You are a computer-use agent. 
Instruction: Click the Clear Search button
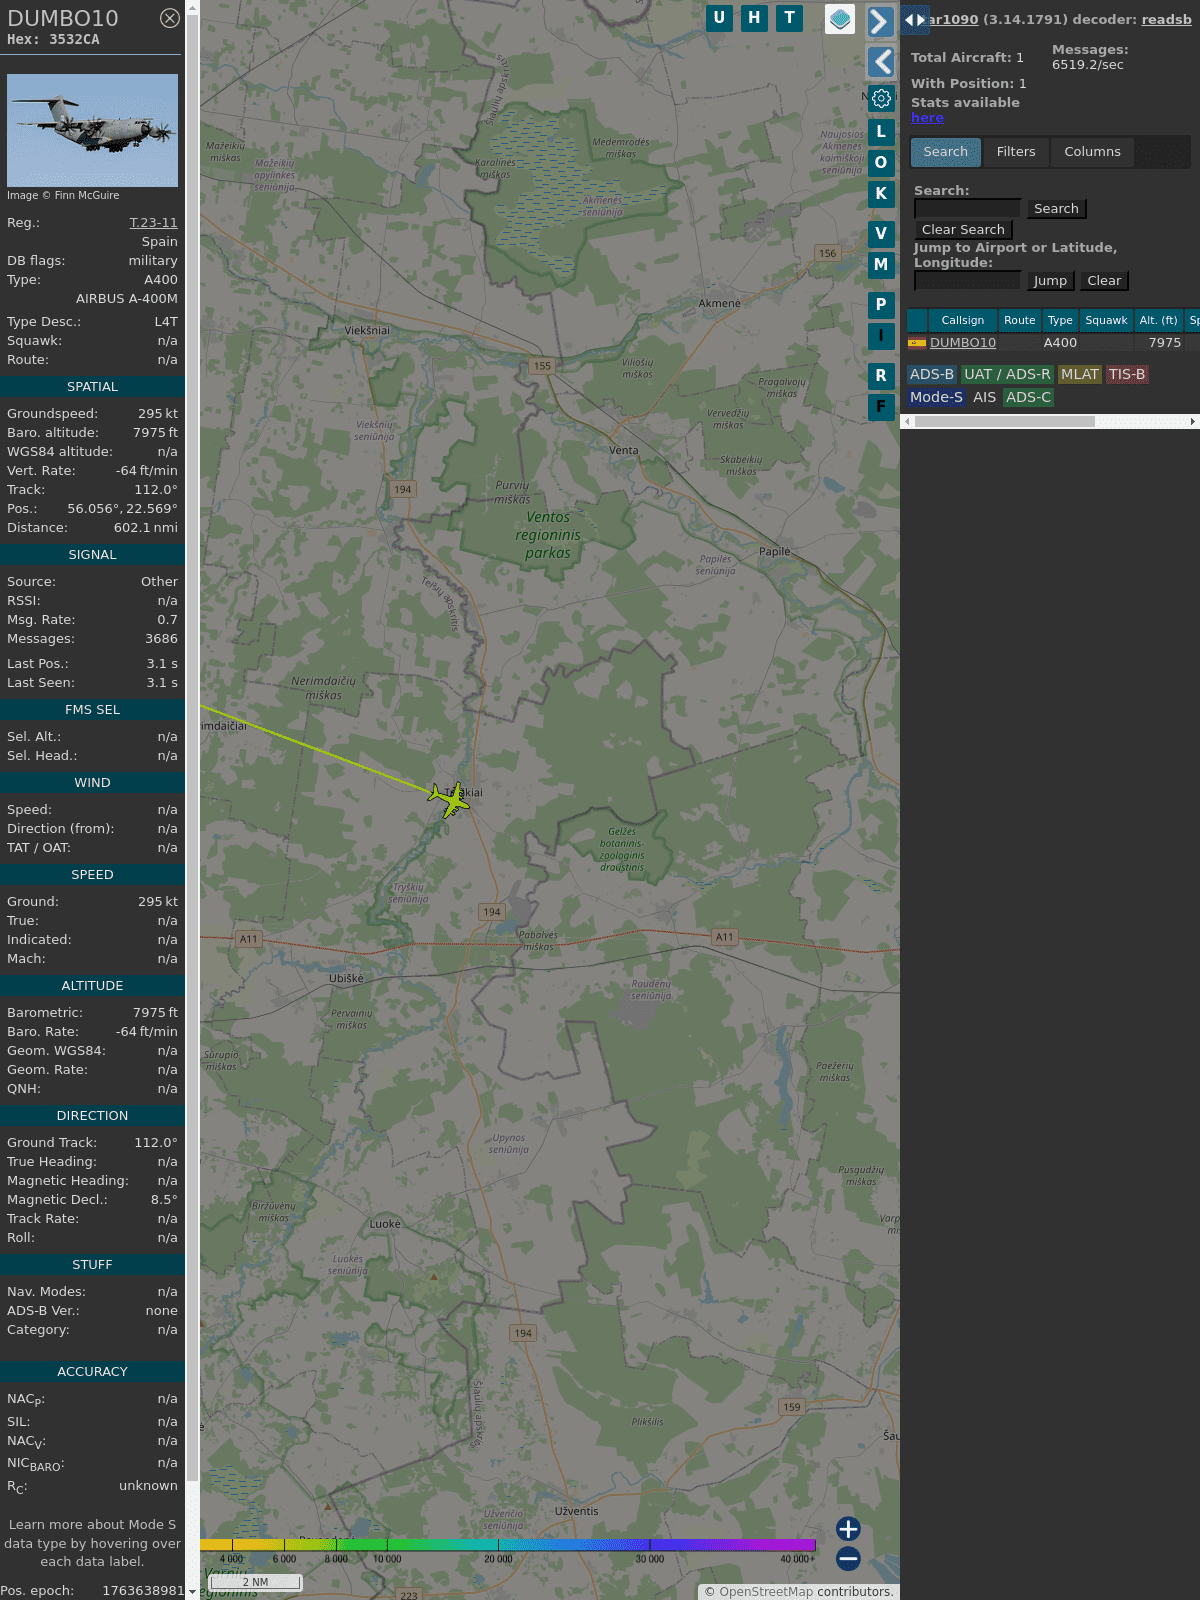click(x=963, y=230)
